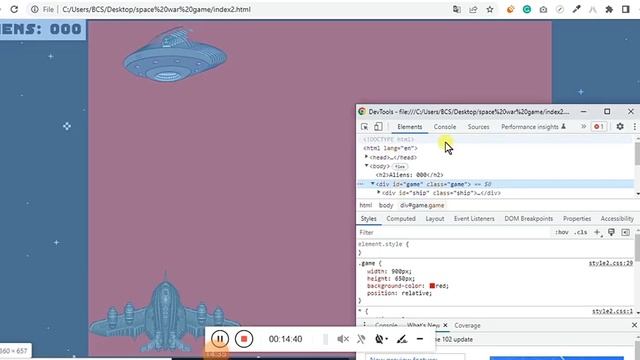640x360 pixels.
Task: Click the html breadcrumb
Action: (366, 205)
